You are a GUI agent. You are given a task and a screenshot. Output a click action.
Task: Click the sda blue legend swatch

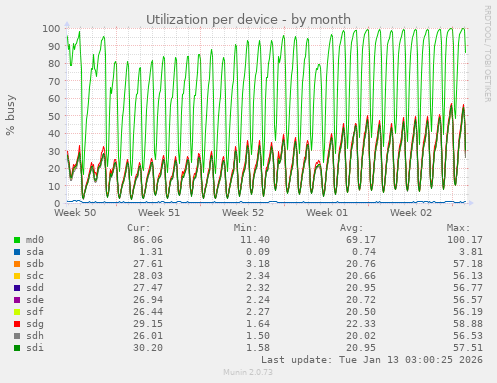[x=17, y=252]
